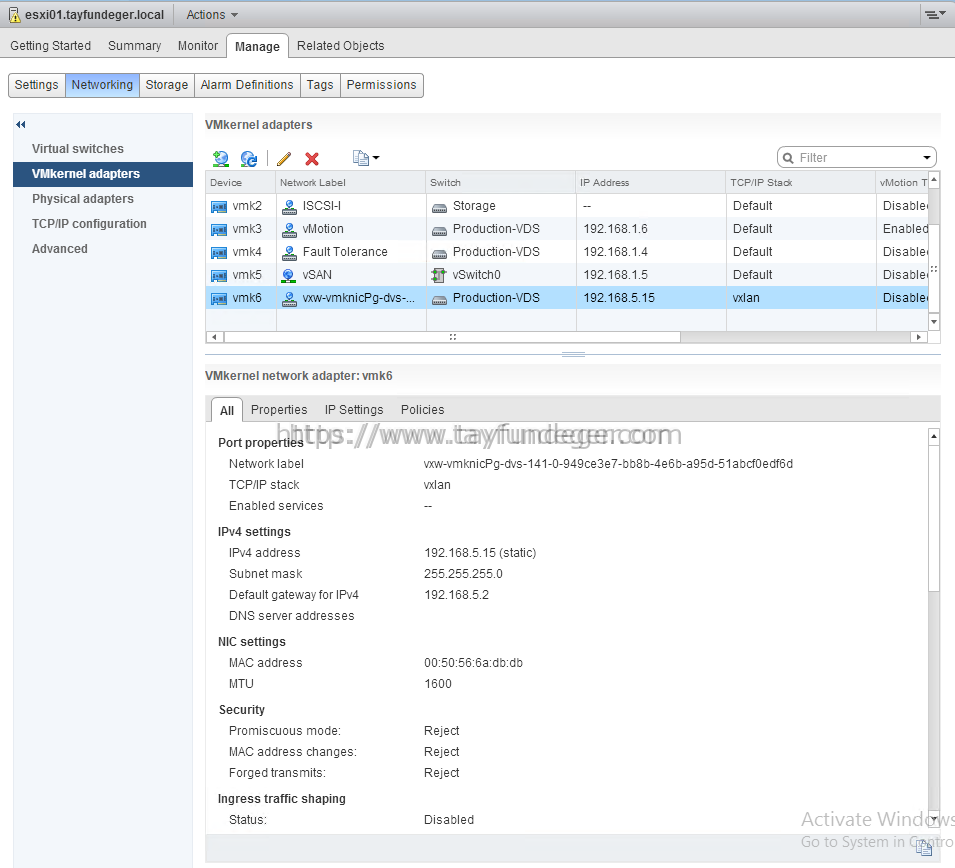This screenshot has width=955, height=868.
Task: Sort by the Switch column header
Action: [501, 183]
